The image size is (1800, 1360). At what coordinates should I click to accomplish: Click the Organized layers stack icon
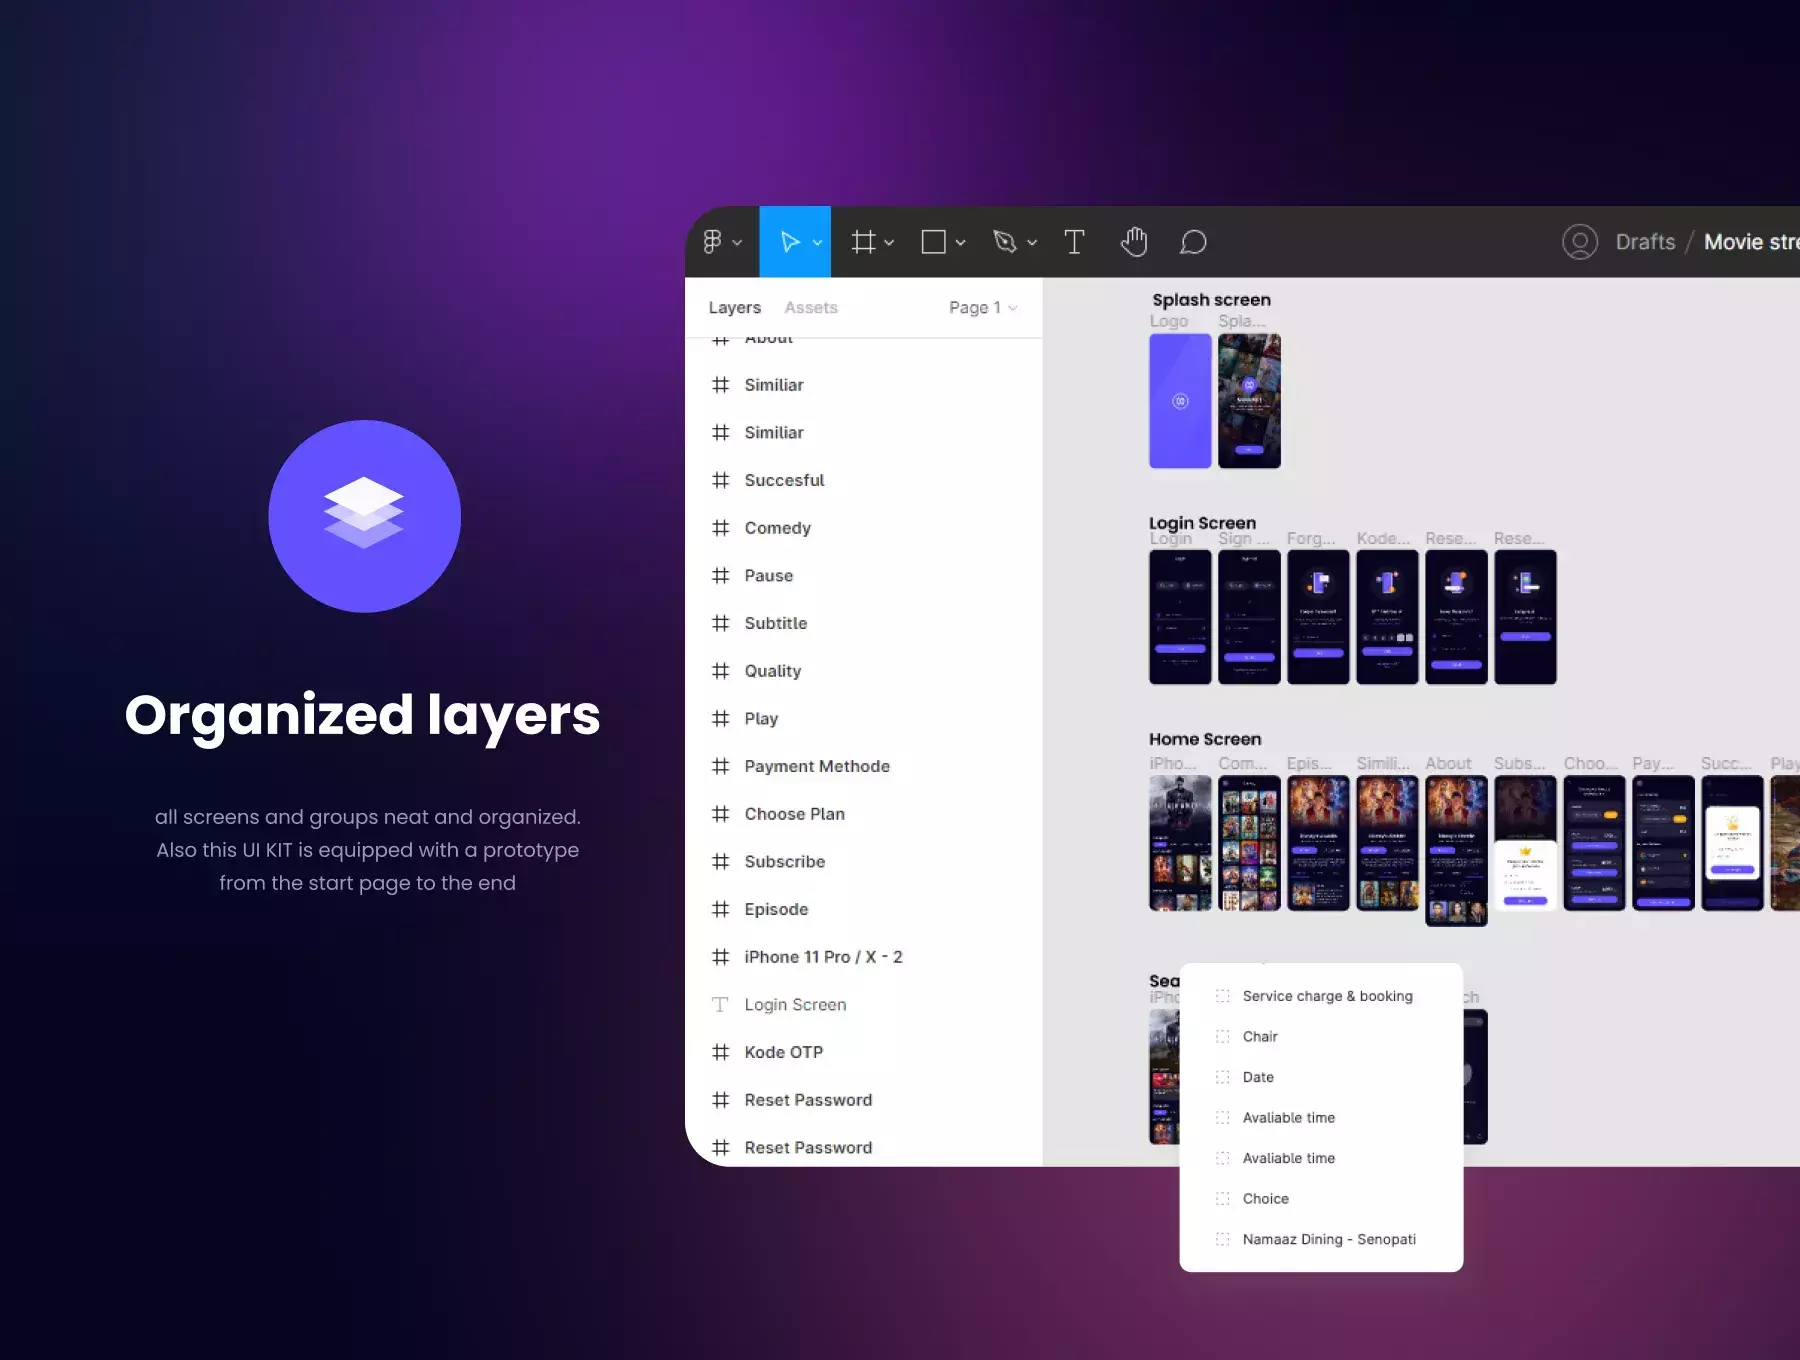click(x=364, y=513)
